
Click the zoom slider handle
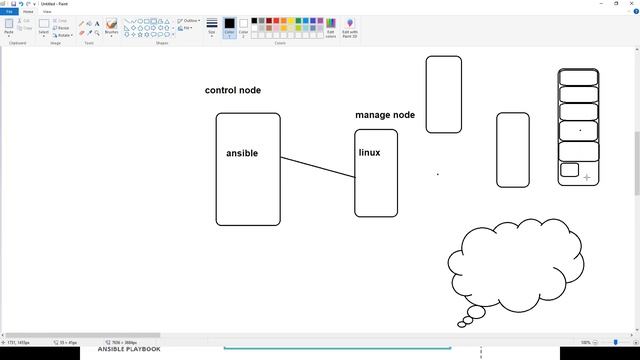pos(616,342)
